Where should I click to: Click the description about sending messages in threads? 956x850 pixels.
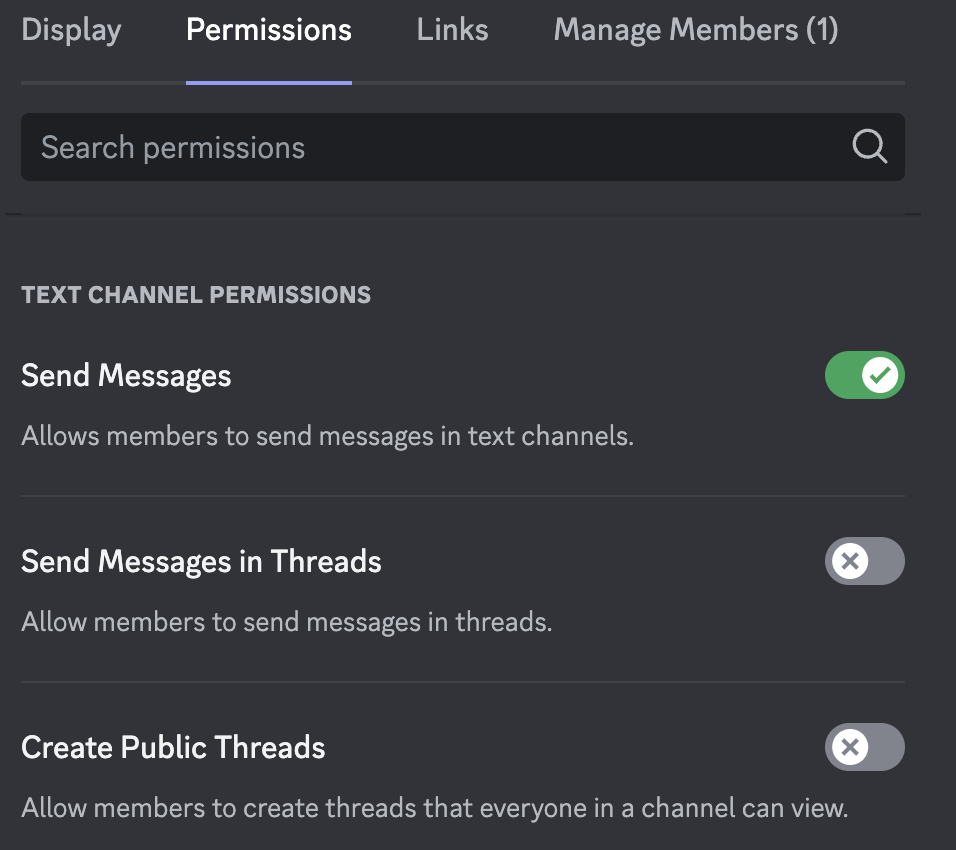click(x=287, y=622)
